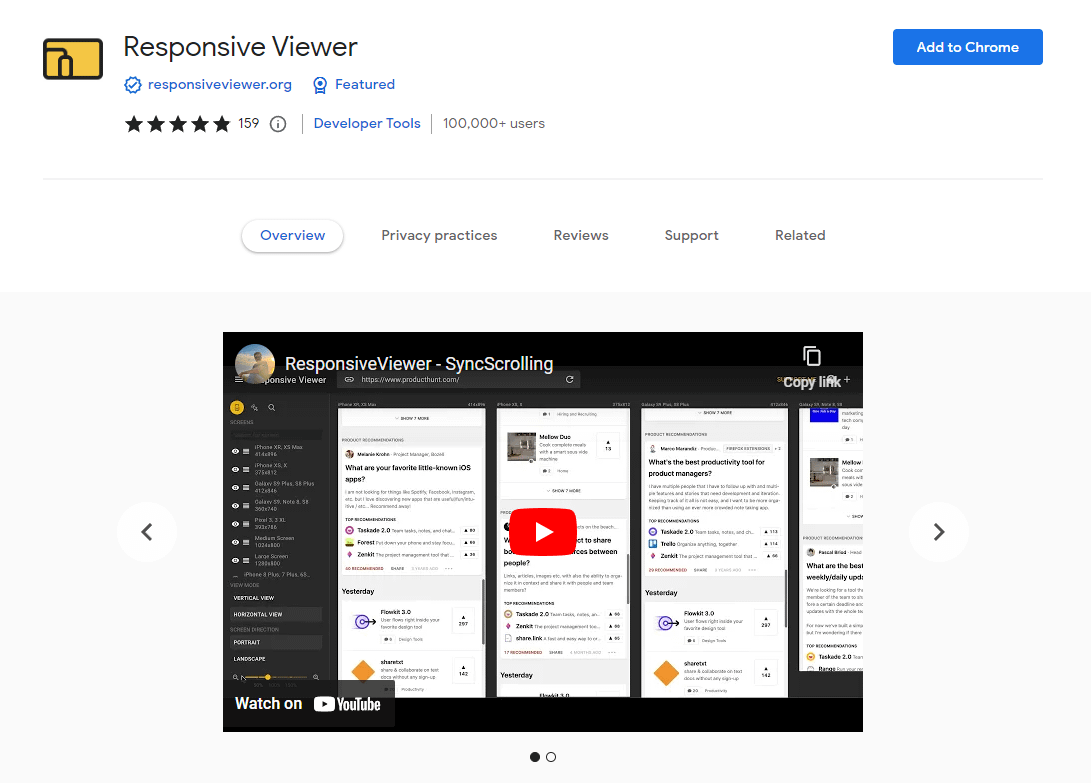Open the Overview tab
Image resolution: width=1091 pixels, height=783 pixels.
coord(292,236)
